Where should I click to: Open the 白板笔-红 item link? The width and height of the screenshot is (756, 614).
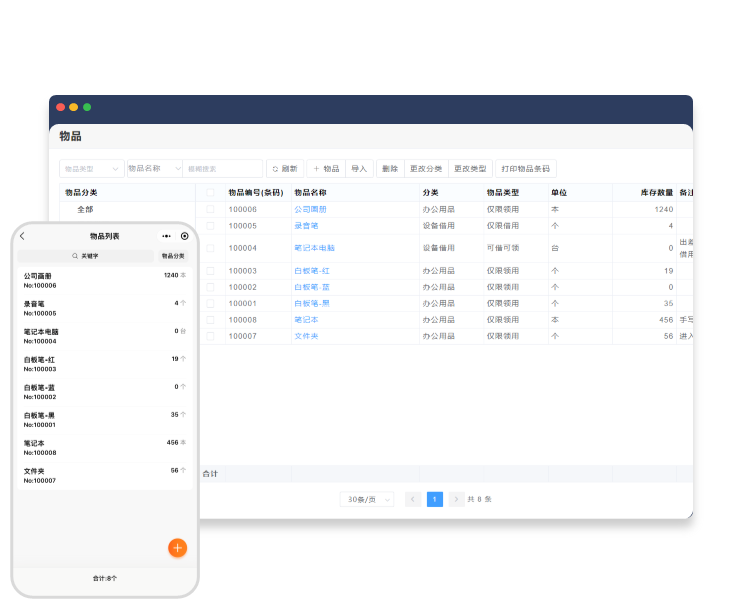click(312, 271)
